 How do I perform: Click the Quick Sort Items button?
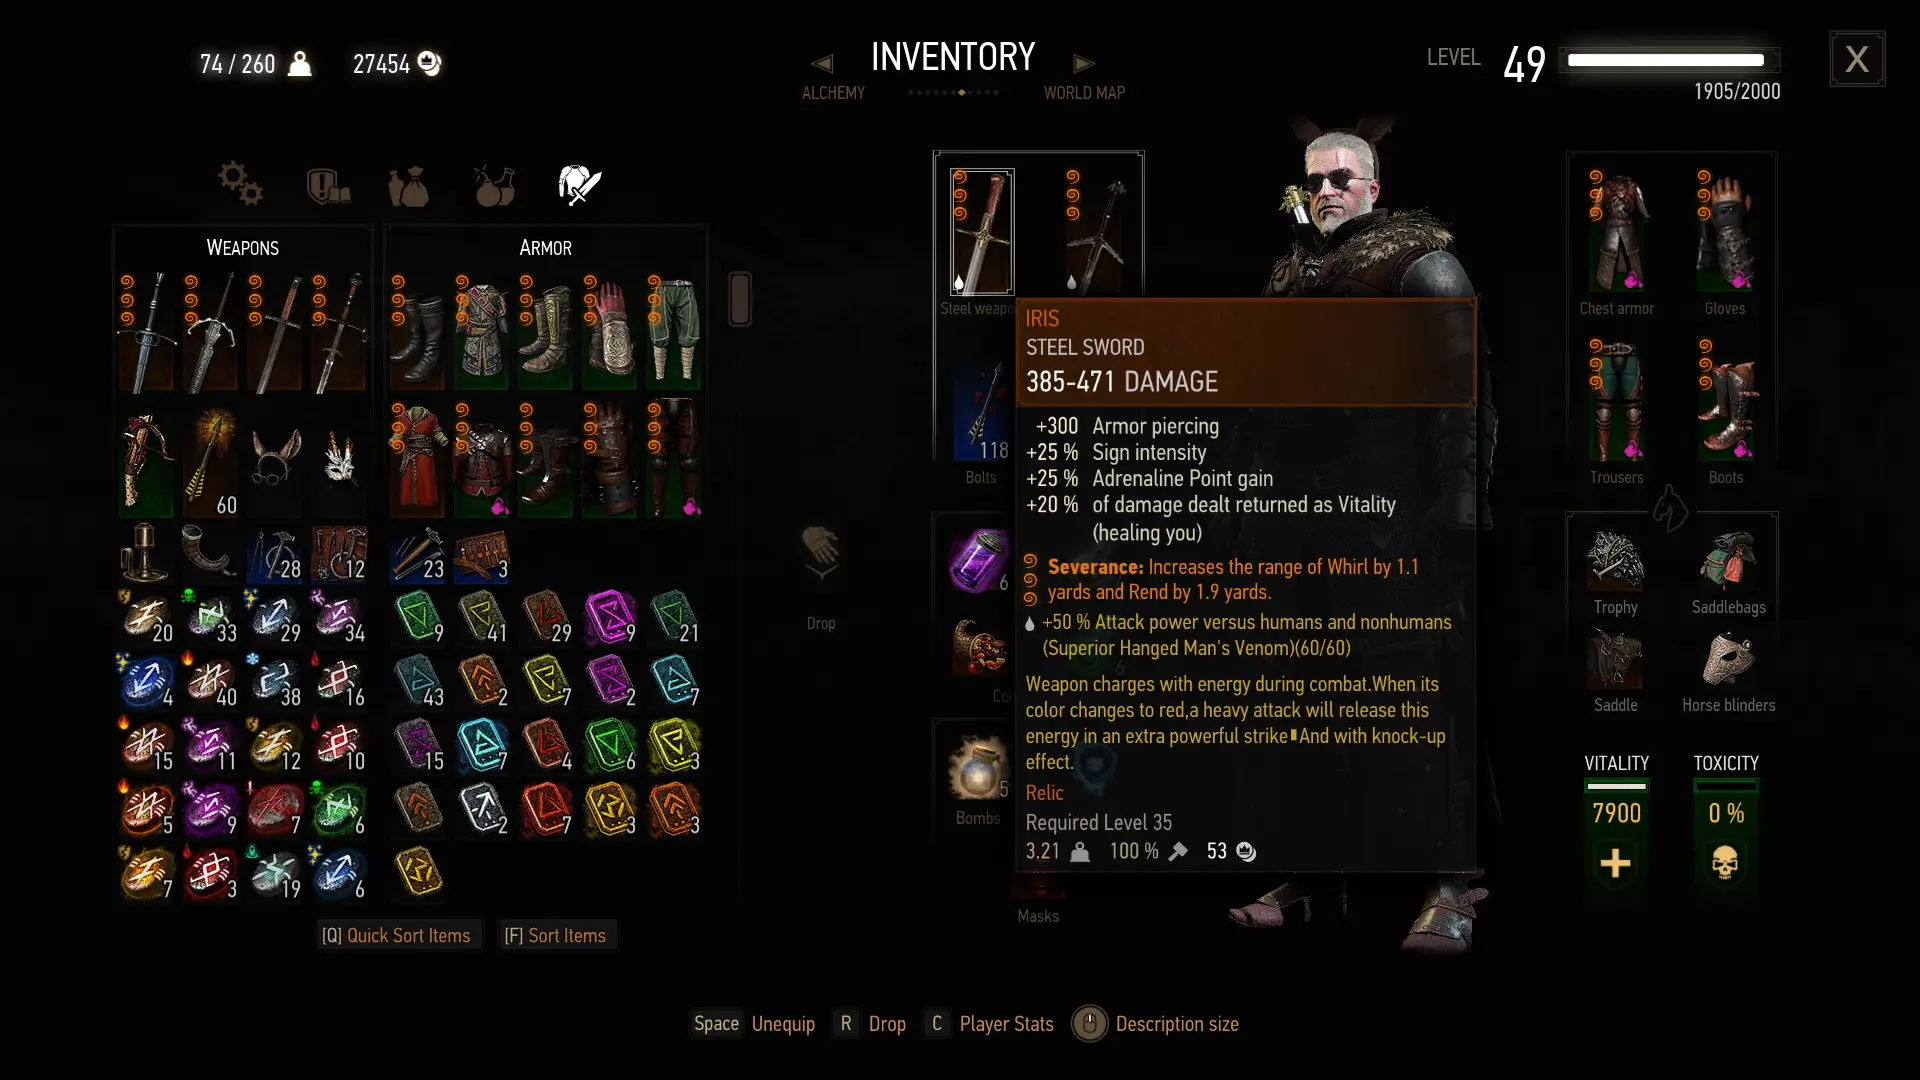(x=397, y=935)
